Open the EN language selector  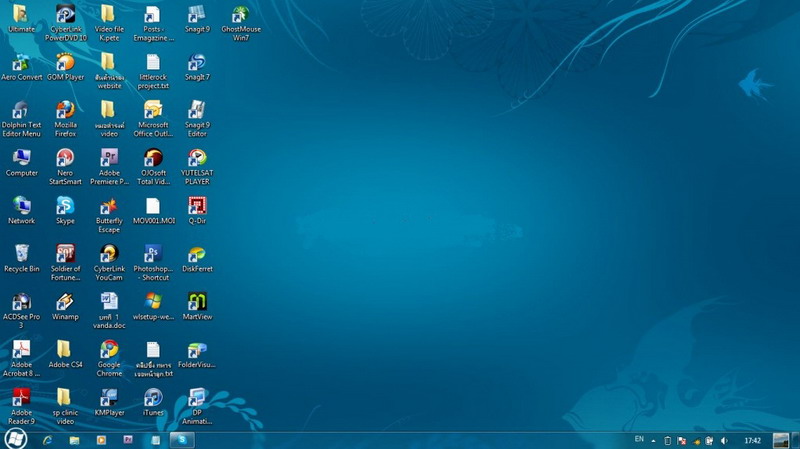[639, 439]
